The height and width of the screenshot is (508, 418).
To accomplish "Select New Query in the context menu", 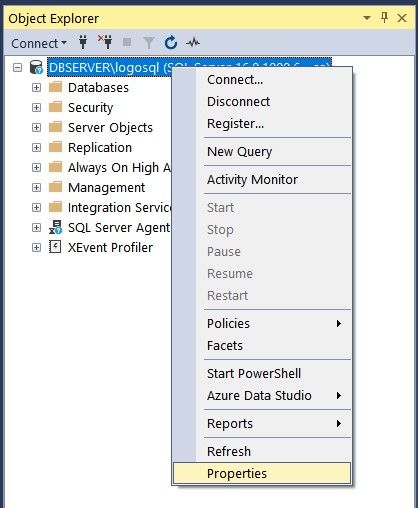I will pos(262,152).
